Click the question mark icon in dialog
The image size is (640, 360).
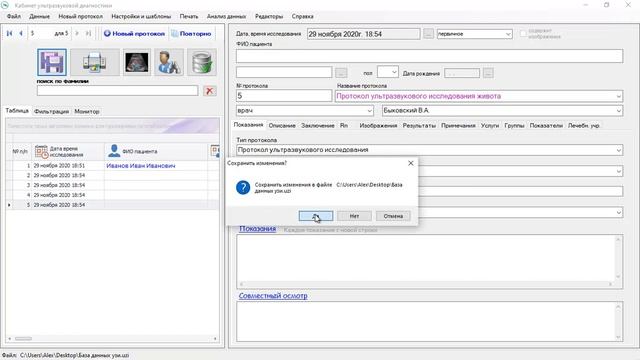[x=243, y=187]
